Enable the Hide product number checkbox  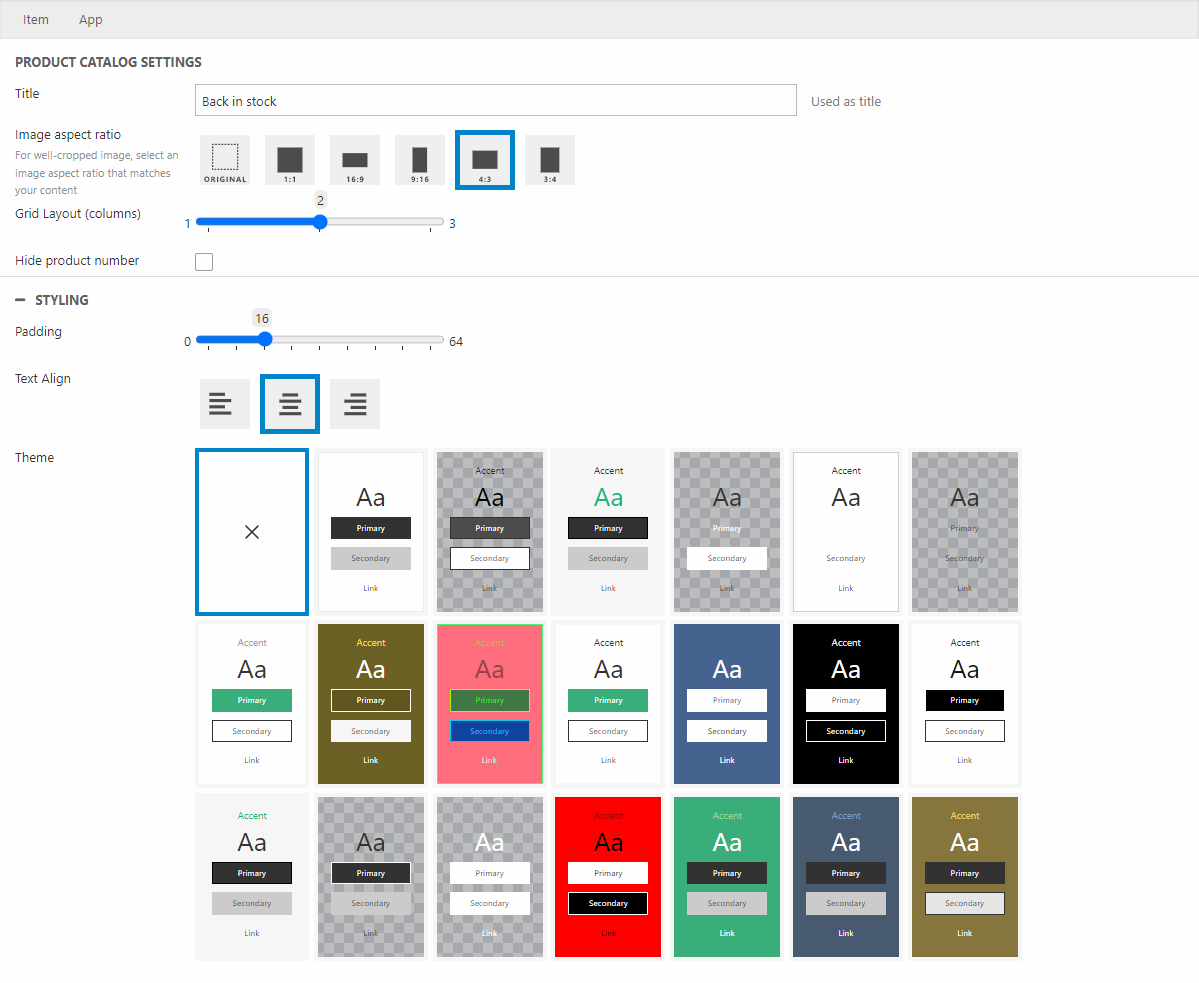pyautogui.click(x=204, y=262)
